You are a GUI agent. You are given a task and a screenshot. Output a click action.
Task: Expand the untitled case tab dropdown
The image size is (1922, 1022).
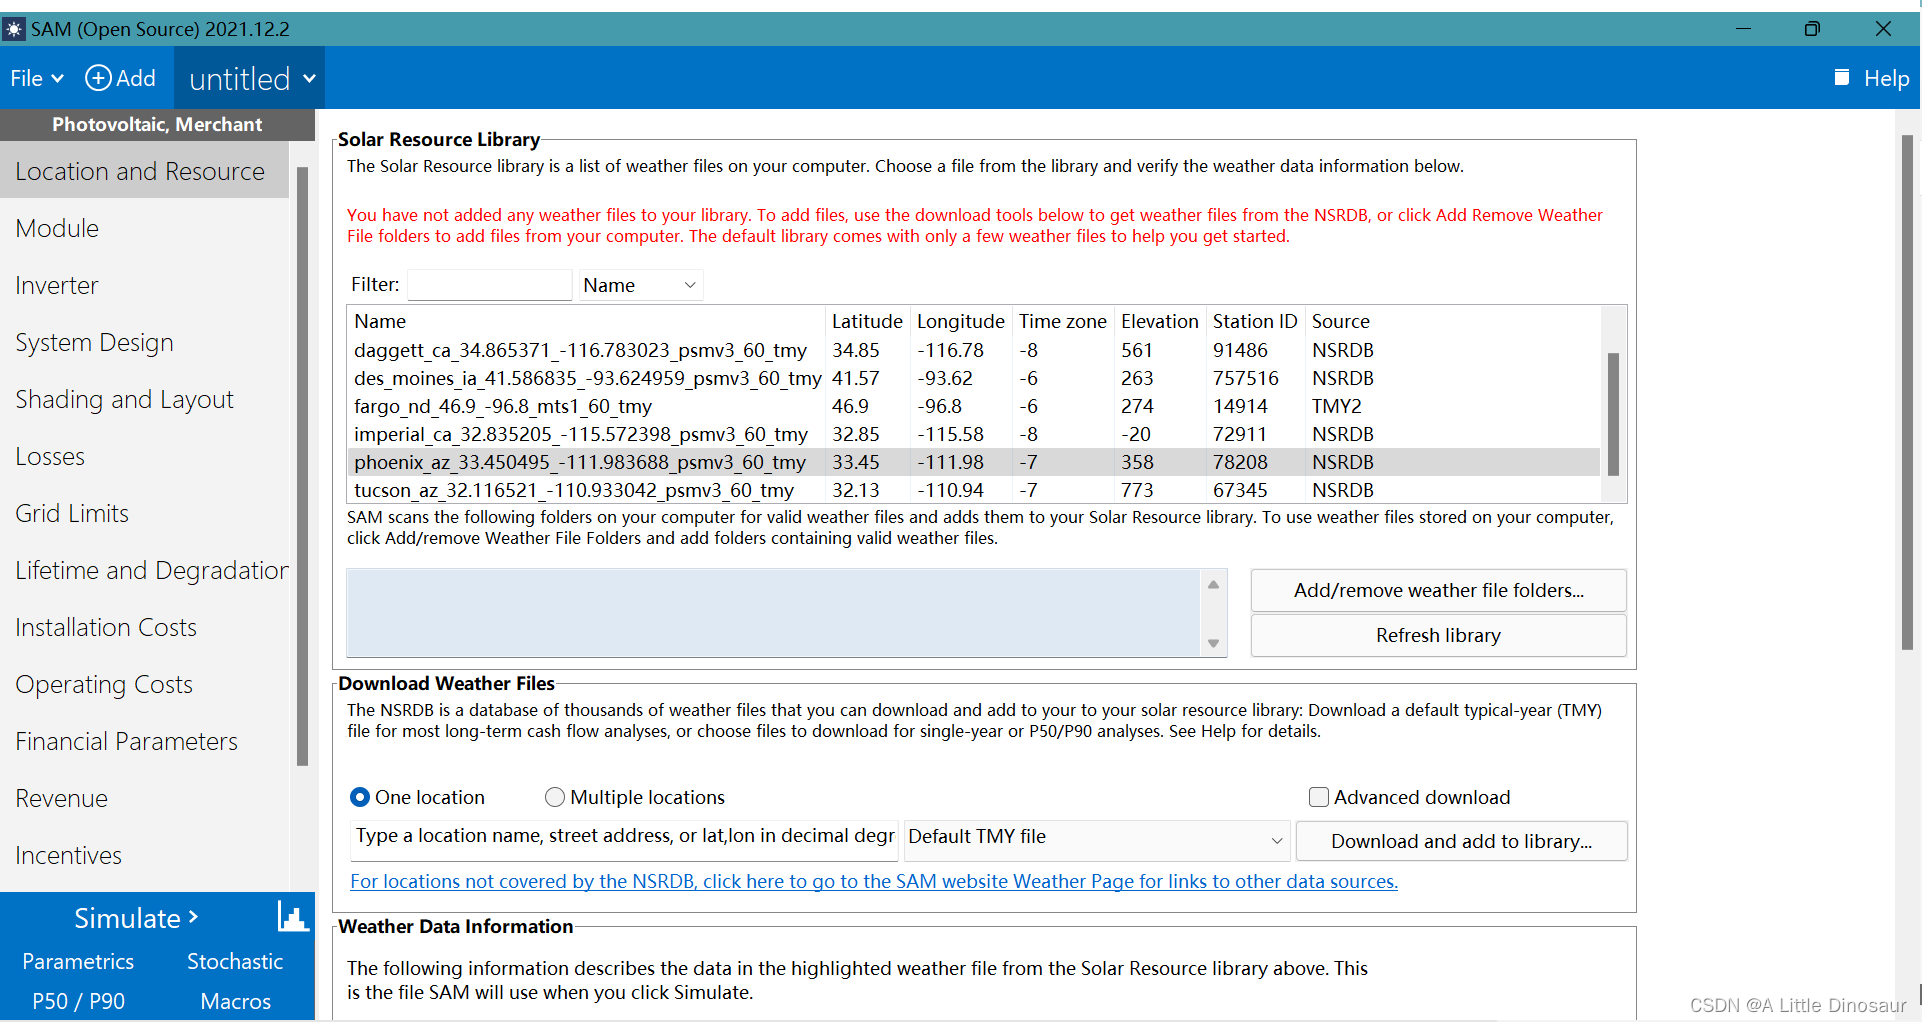[310, 78]
